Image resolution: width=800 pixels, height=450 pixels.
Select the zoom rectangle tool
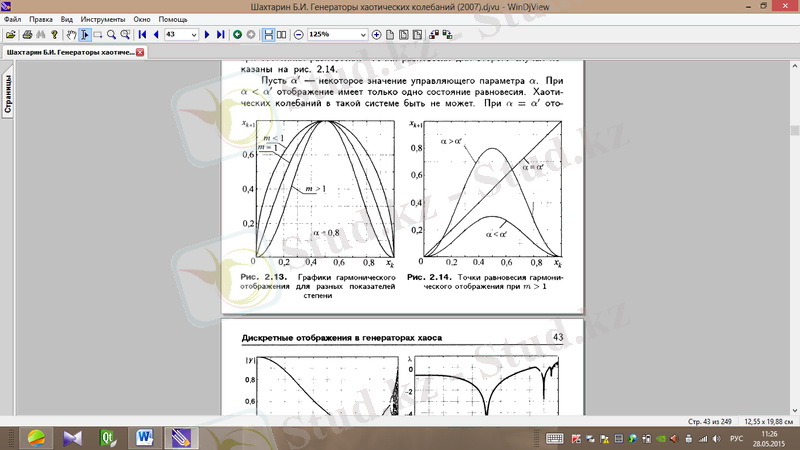tap(125, 35)
